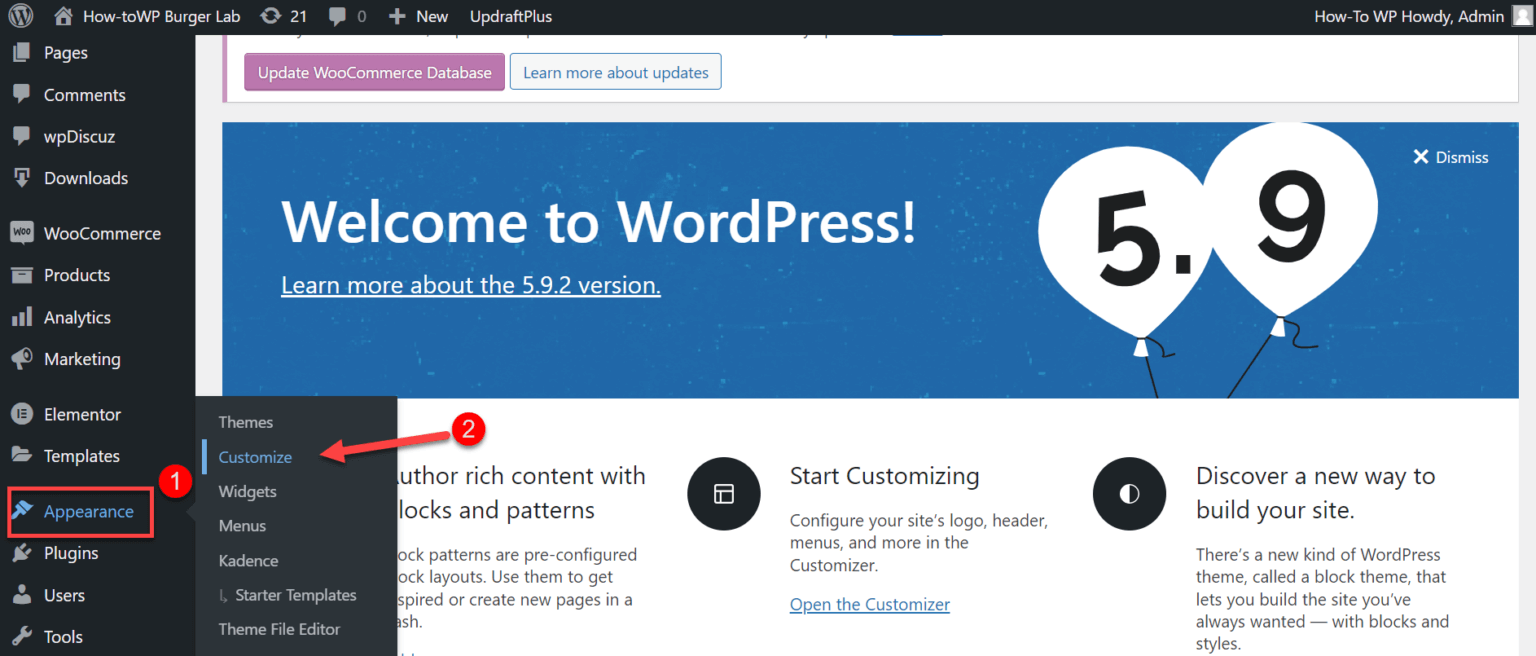Click the 5.9 balloons graphic

[1208, 260]
